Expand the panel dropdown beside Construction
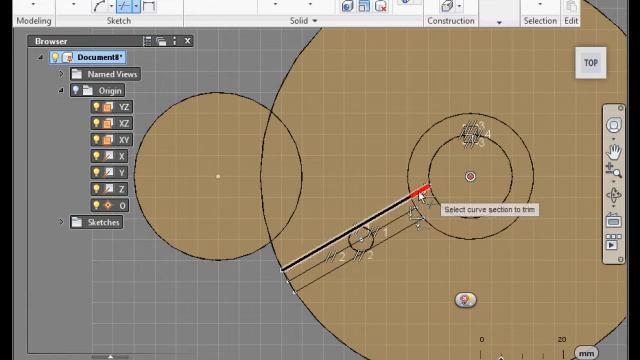The height and width of the screenshot is (360, 640). pos(499,22)
